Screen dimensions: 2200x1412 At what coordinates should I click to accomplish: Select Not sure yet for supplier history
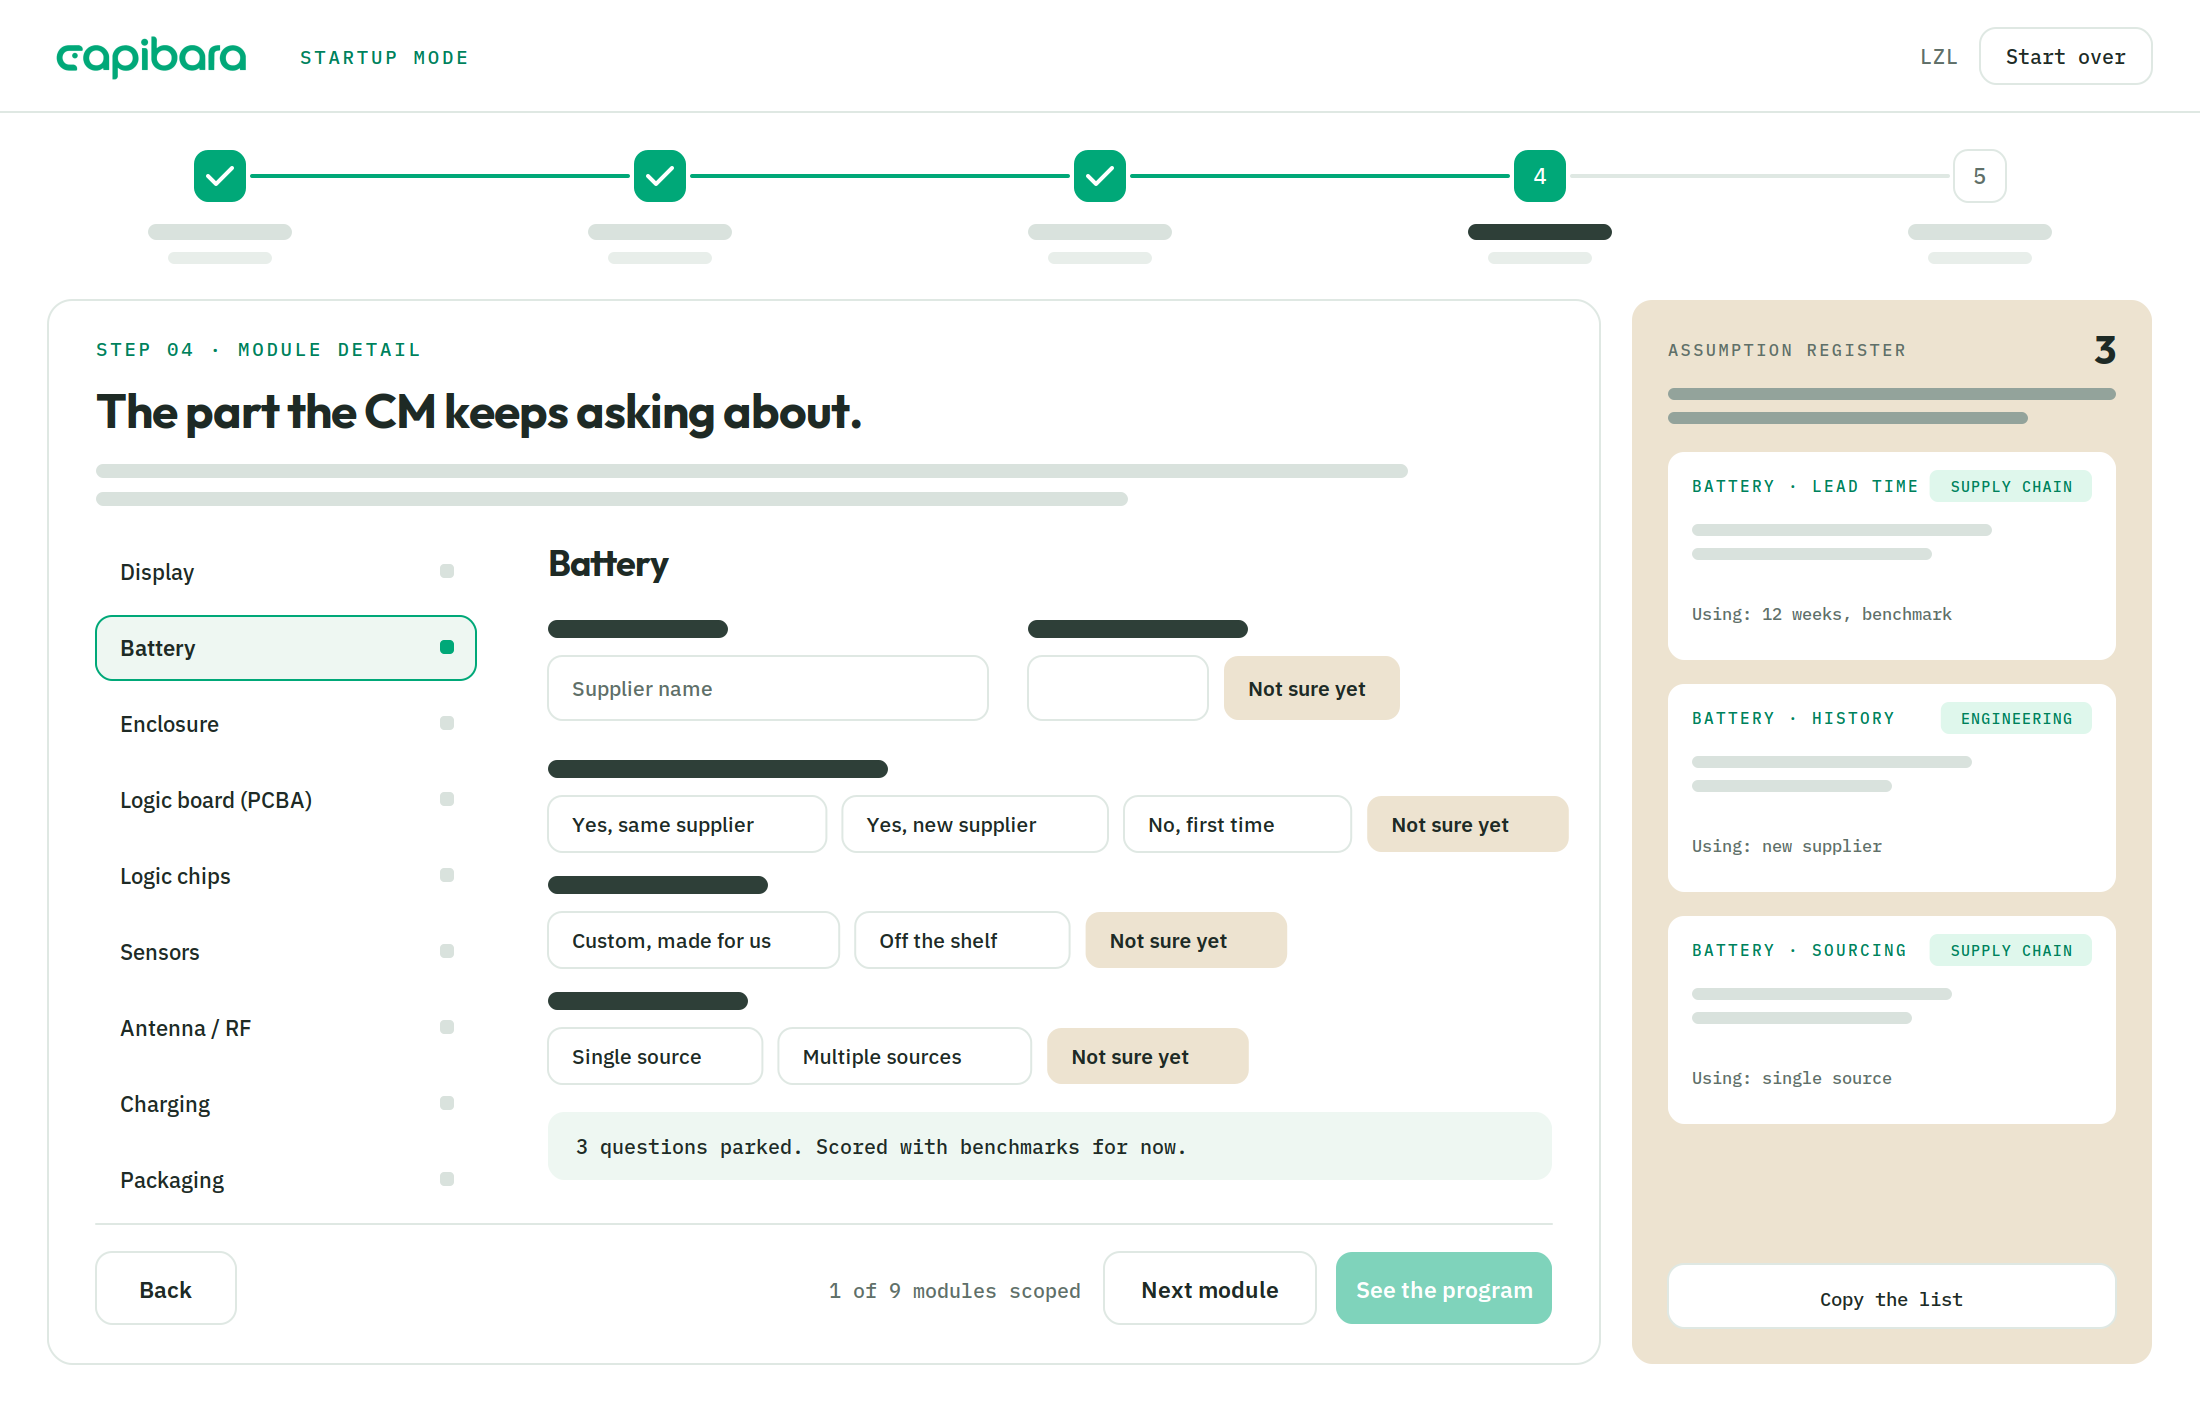1467,824
